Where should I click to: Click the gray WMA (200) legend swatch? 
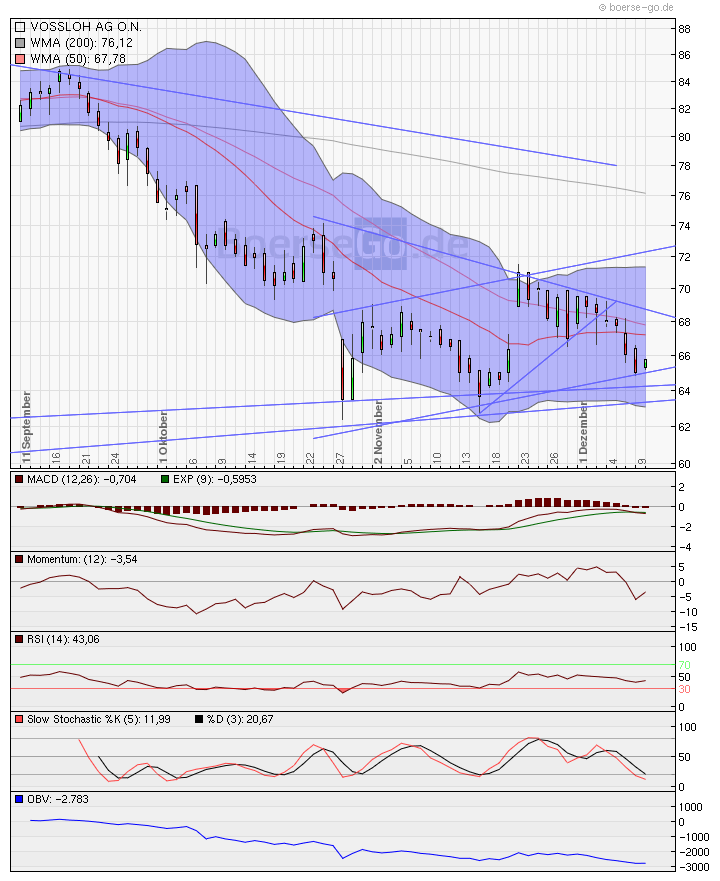20,43
